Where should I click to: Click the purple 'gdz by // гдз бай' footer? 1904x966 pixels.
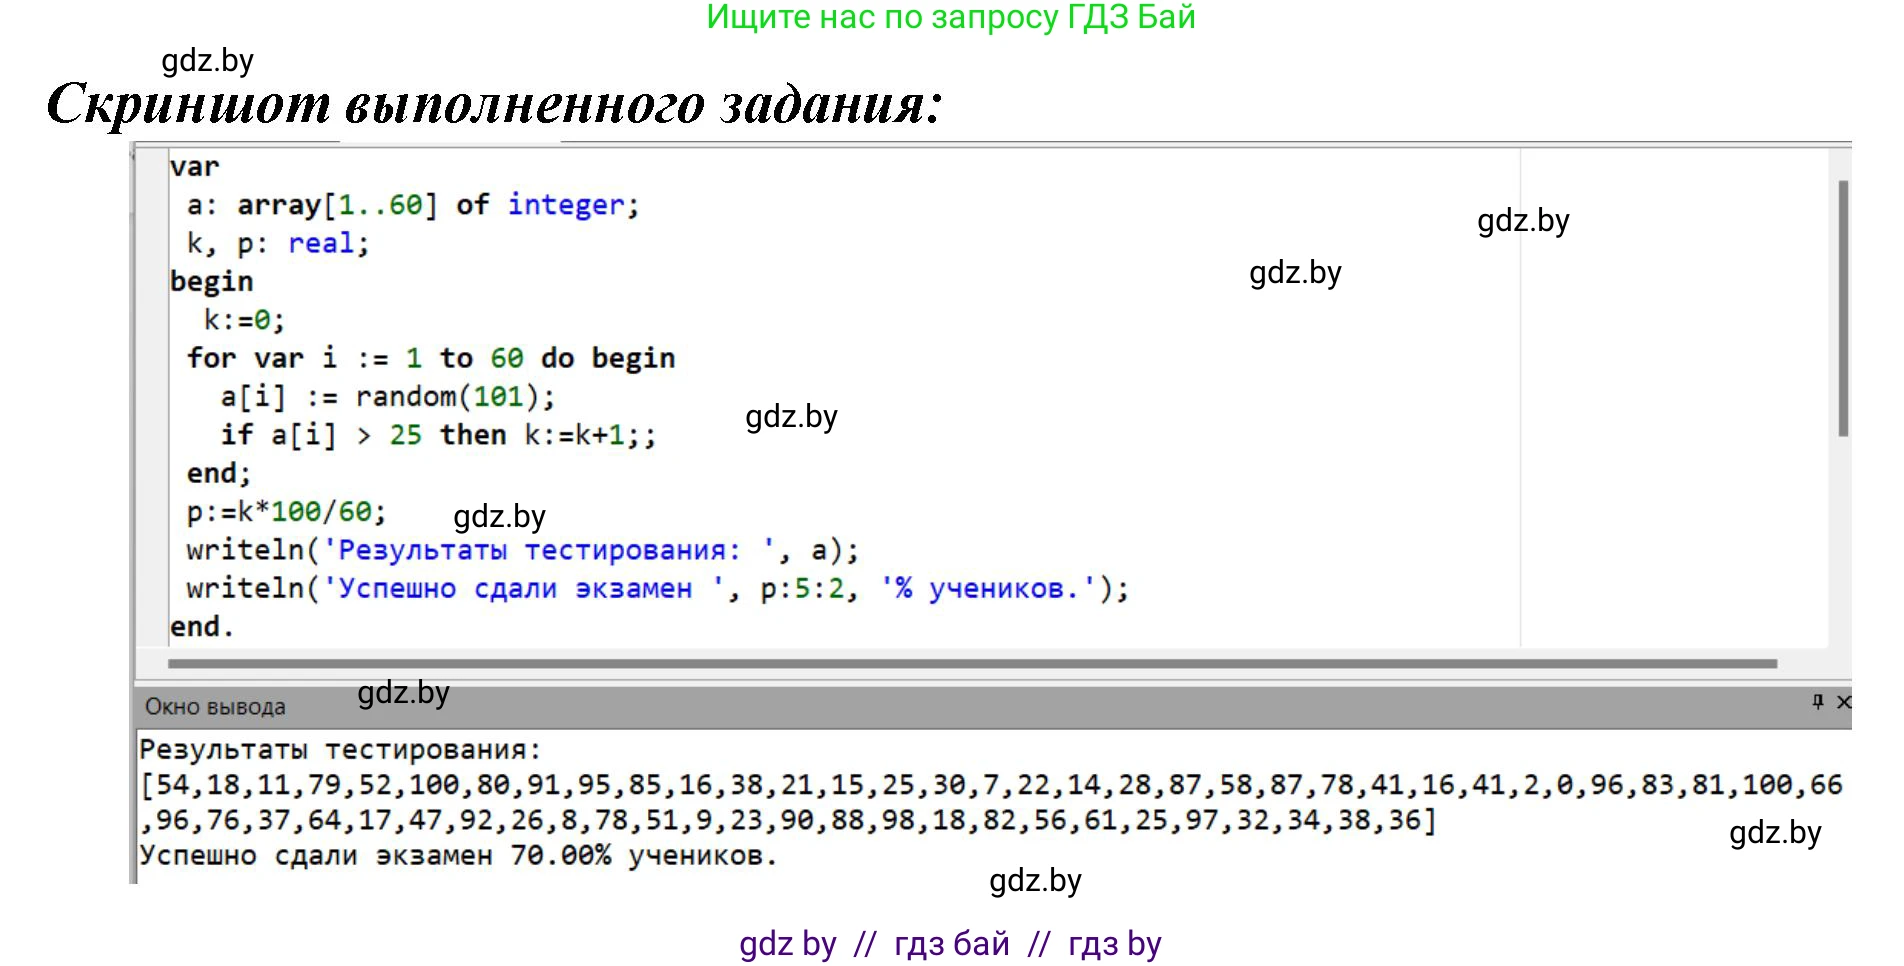(x=950, y=943)
